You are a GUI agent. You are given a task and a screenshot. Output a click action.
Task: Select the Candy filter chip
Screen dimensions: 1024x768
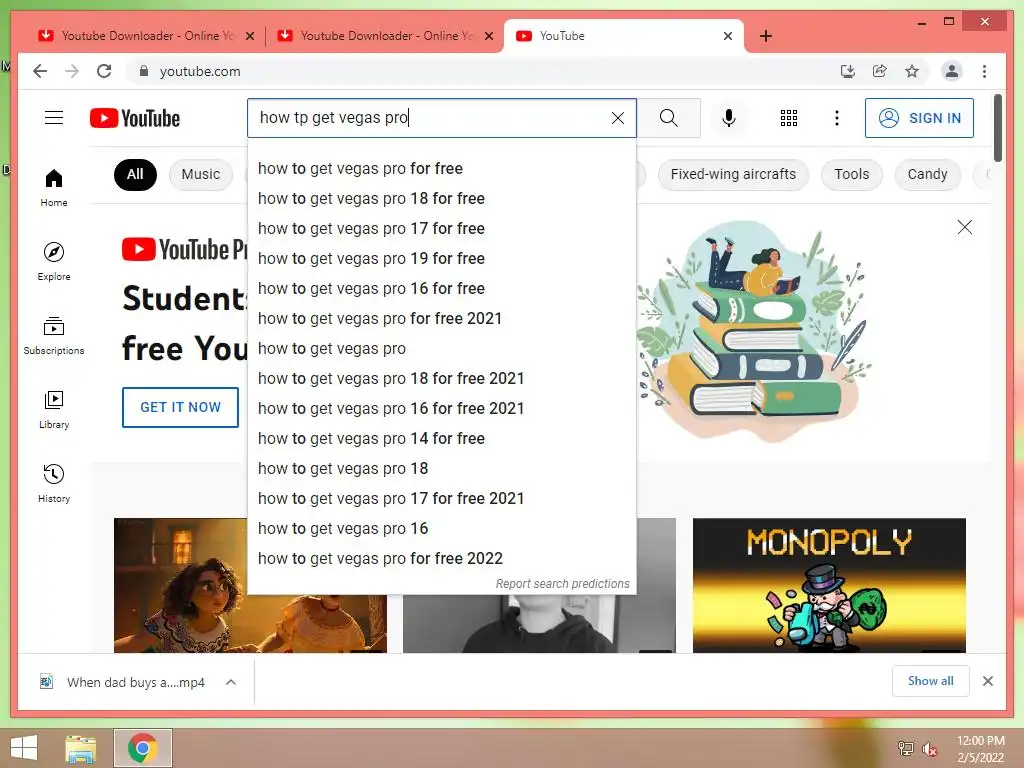(927, 174)
